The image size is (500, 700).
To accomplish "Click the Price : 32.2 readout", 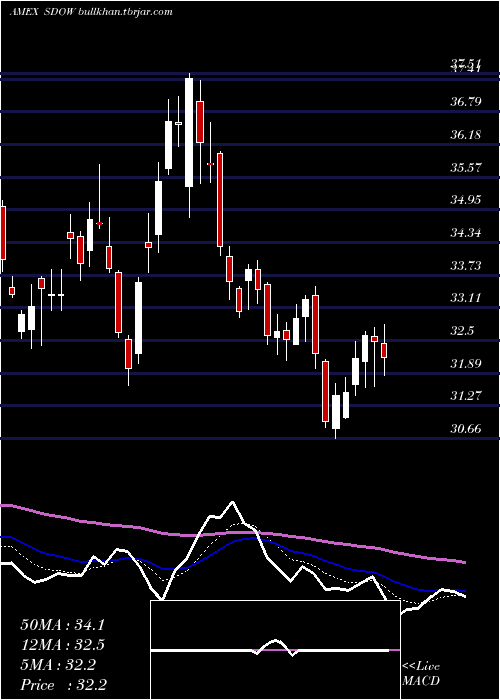I will click(x=63, y=685).
